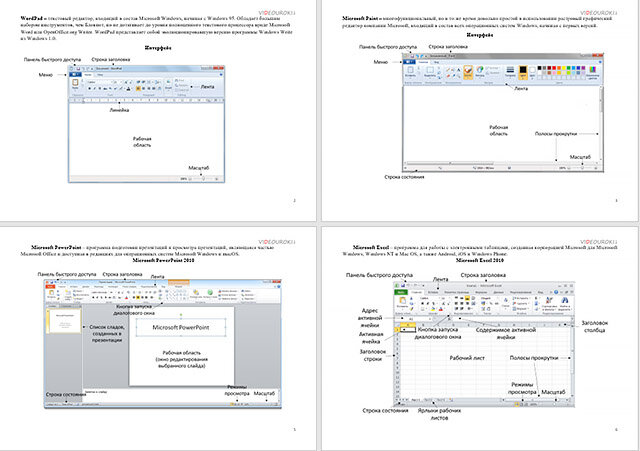Screen dimensions: 640x451
Task: Open the number format dropdown in Excel's ribbon
Action: 490,298
